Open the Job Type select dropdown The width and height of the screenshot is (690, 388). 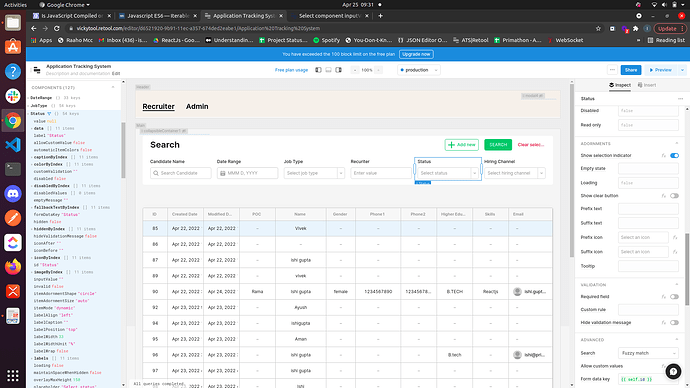314,173
